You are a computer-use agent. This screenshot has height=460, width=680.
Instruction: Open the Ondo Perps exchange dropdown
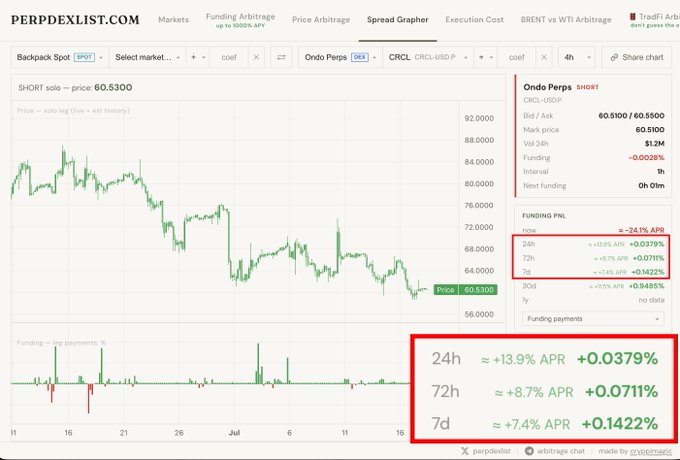[x=340, y=57]
